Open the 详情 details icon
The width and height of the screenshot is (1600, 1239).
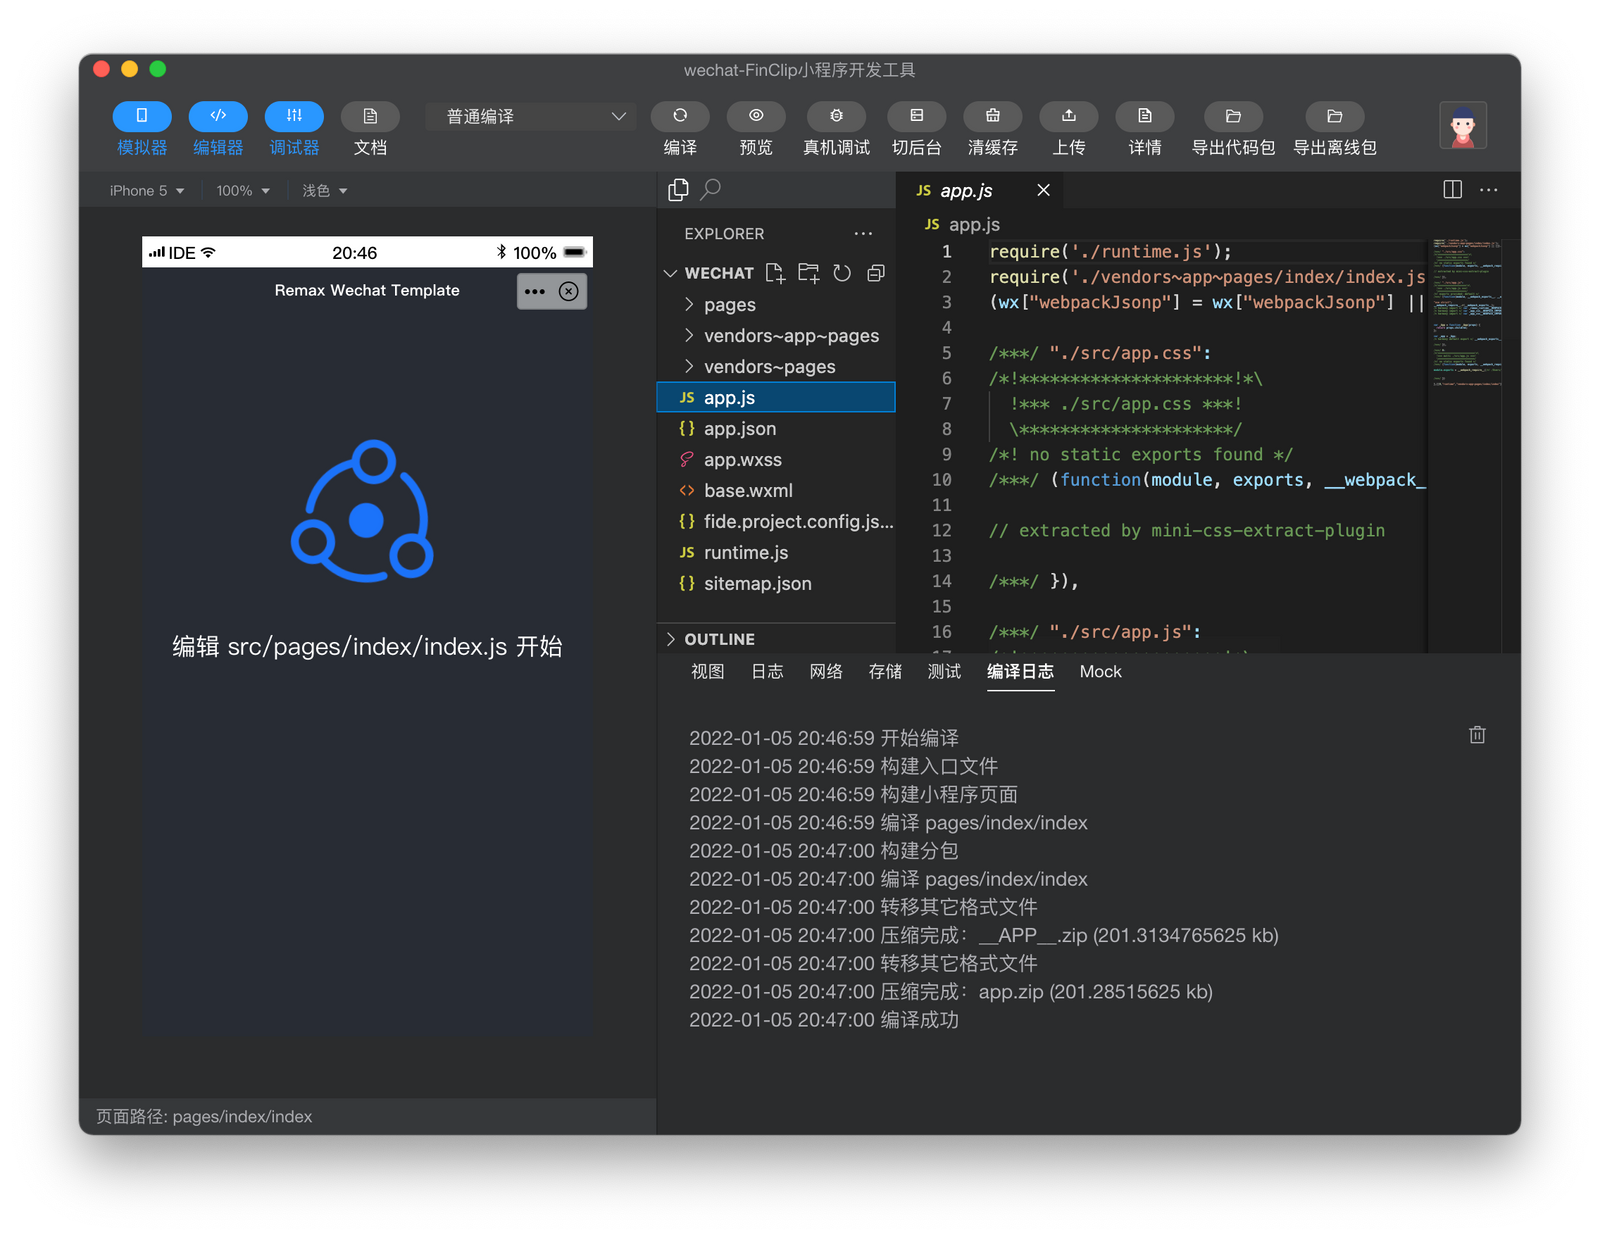point(1145,116)
